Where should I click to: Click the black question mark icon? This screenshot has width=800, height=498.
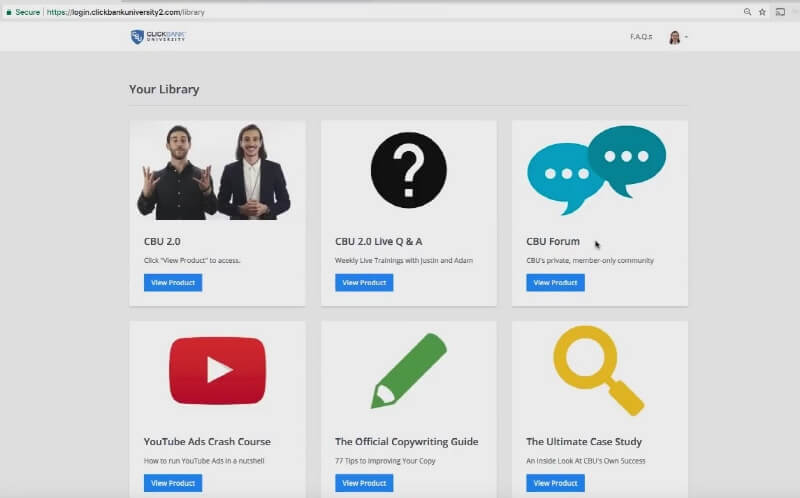click(409, 170)
